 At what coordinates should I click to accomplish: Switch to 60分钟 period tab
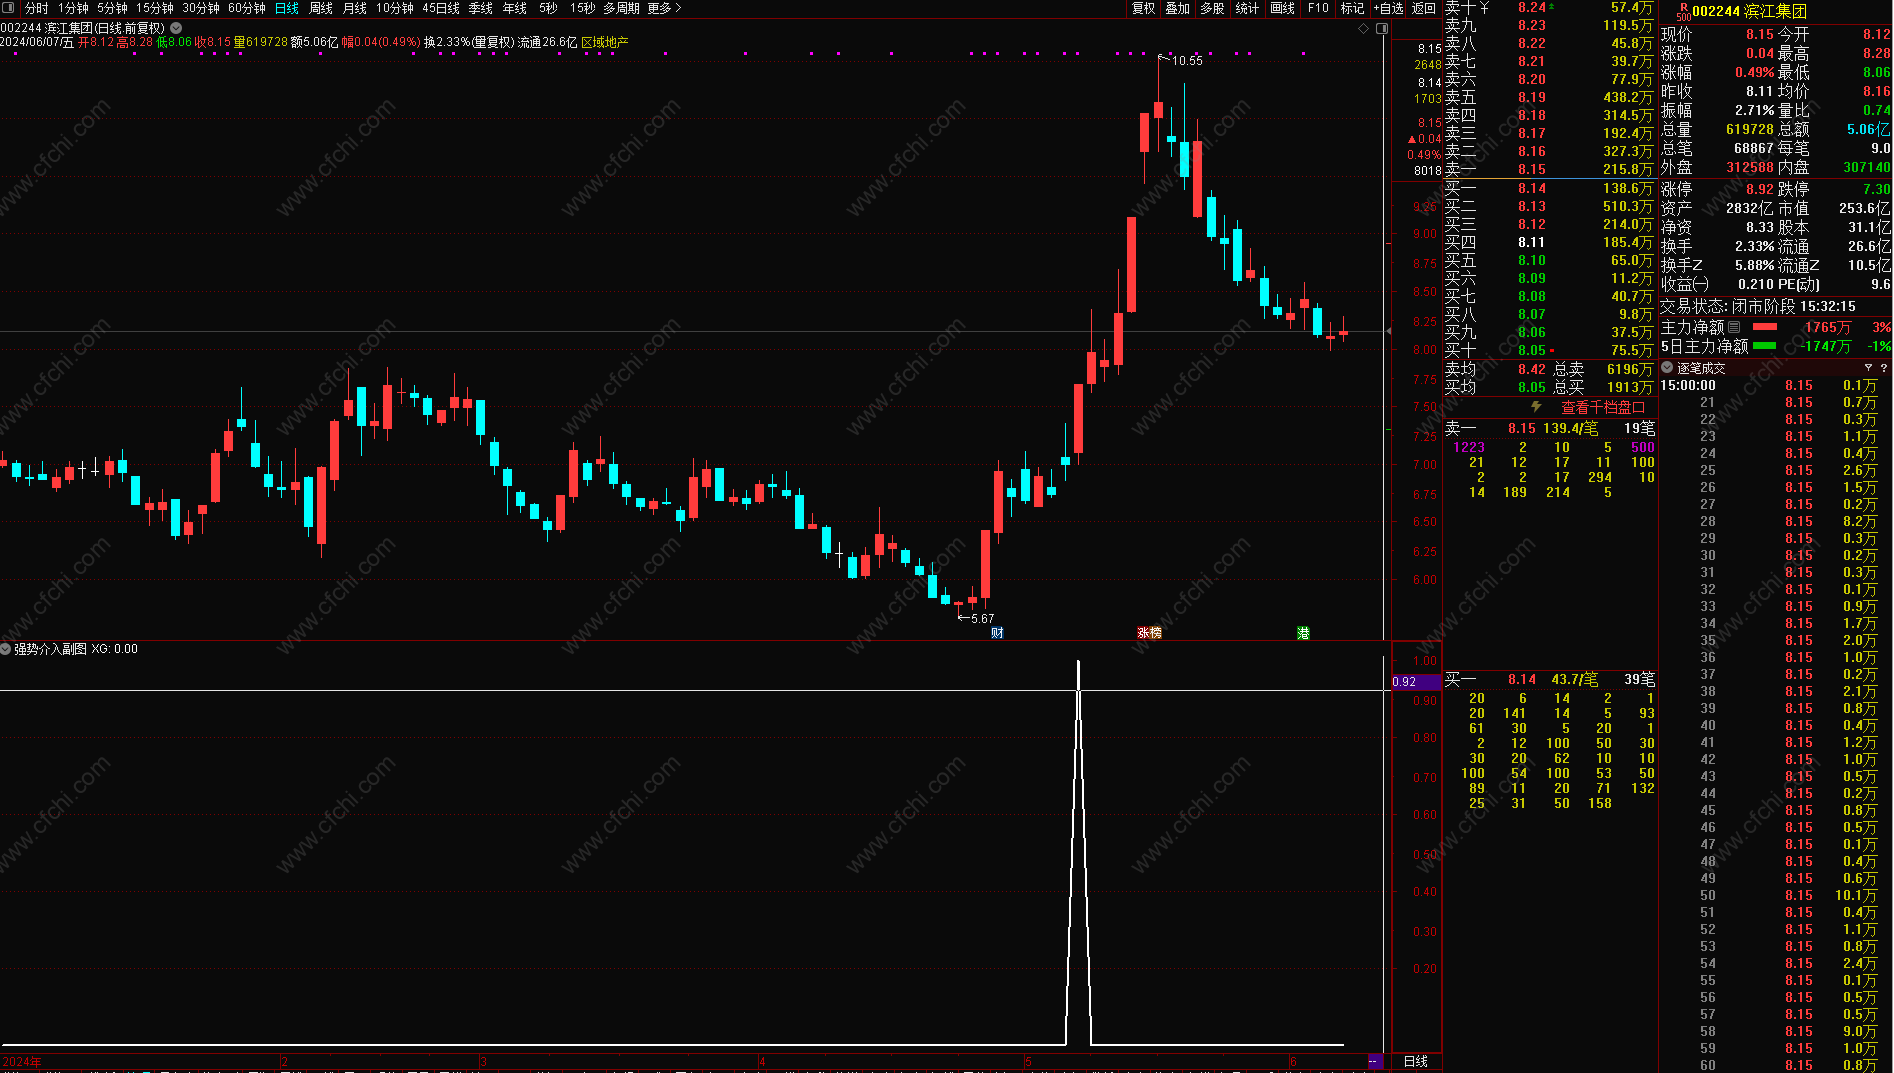[247, 8]
